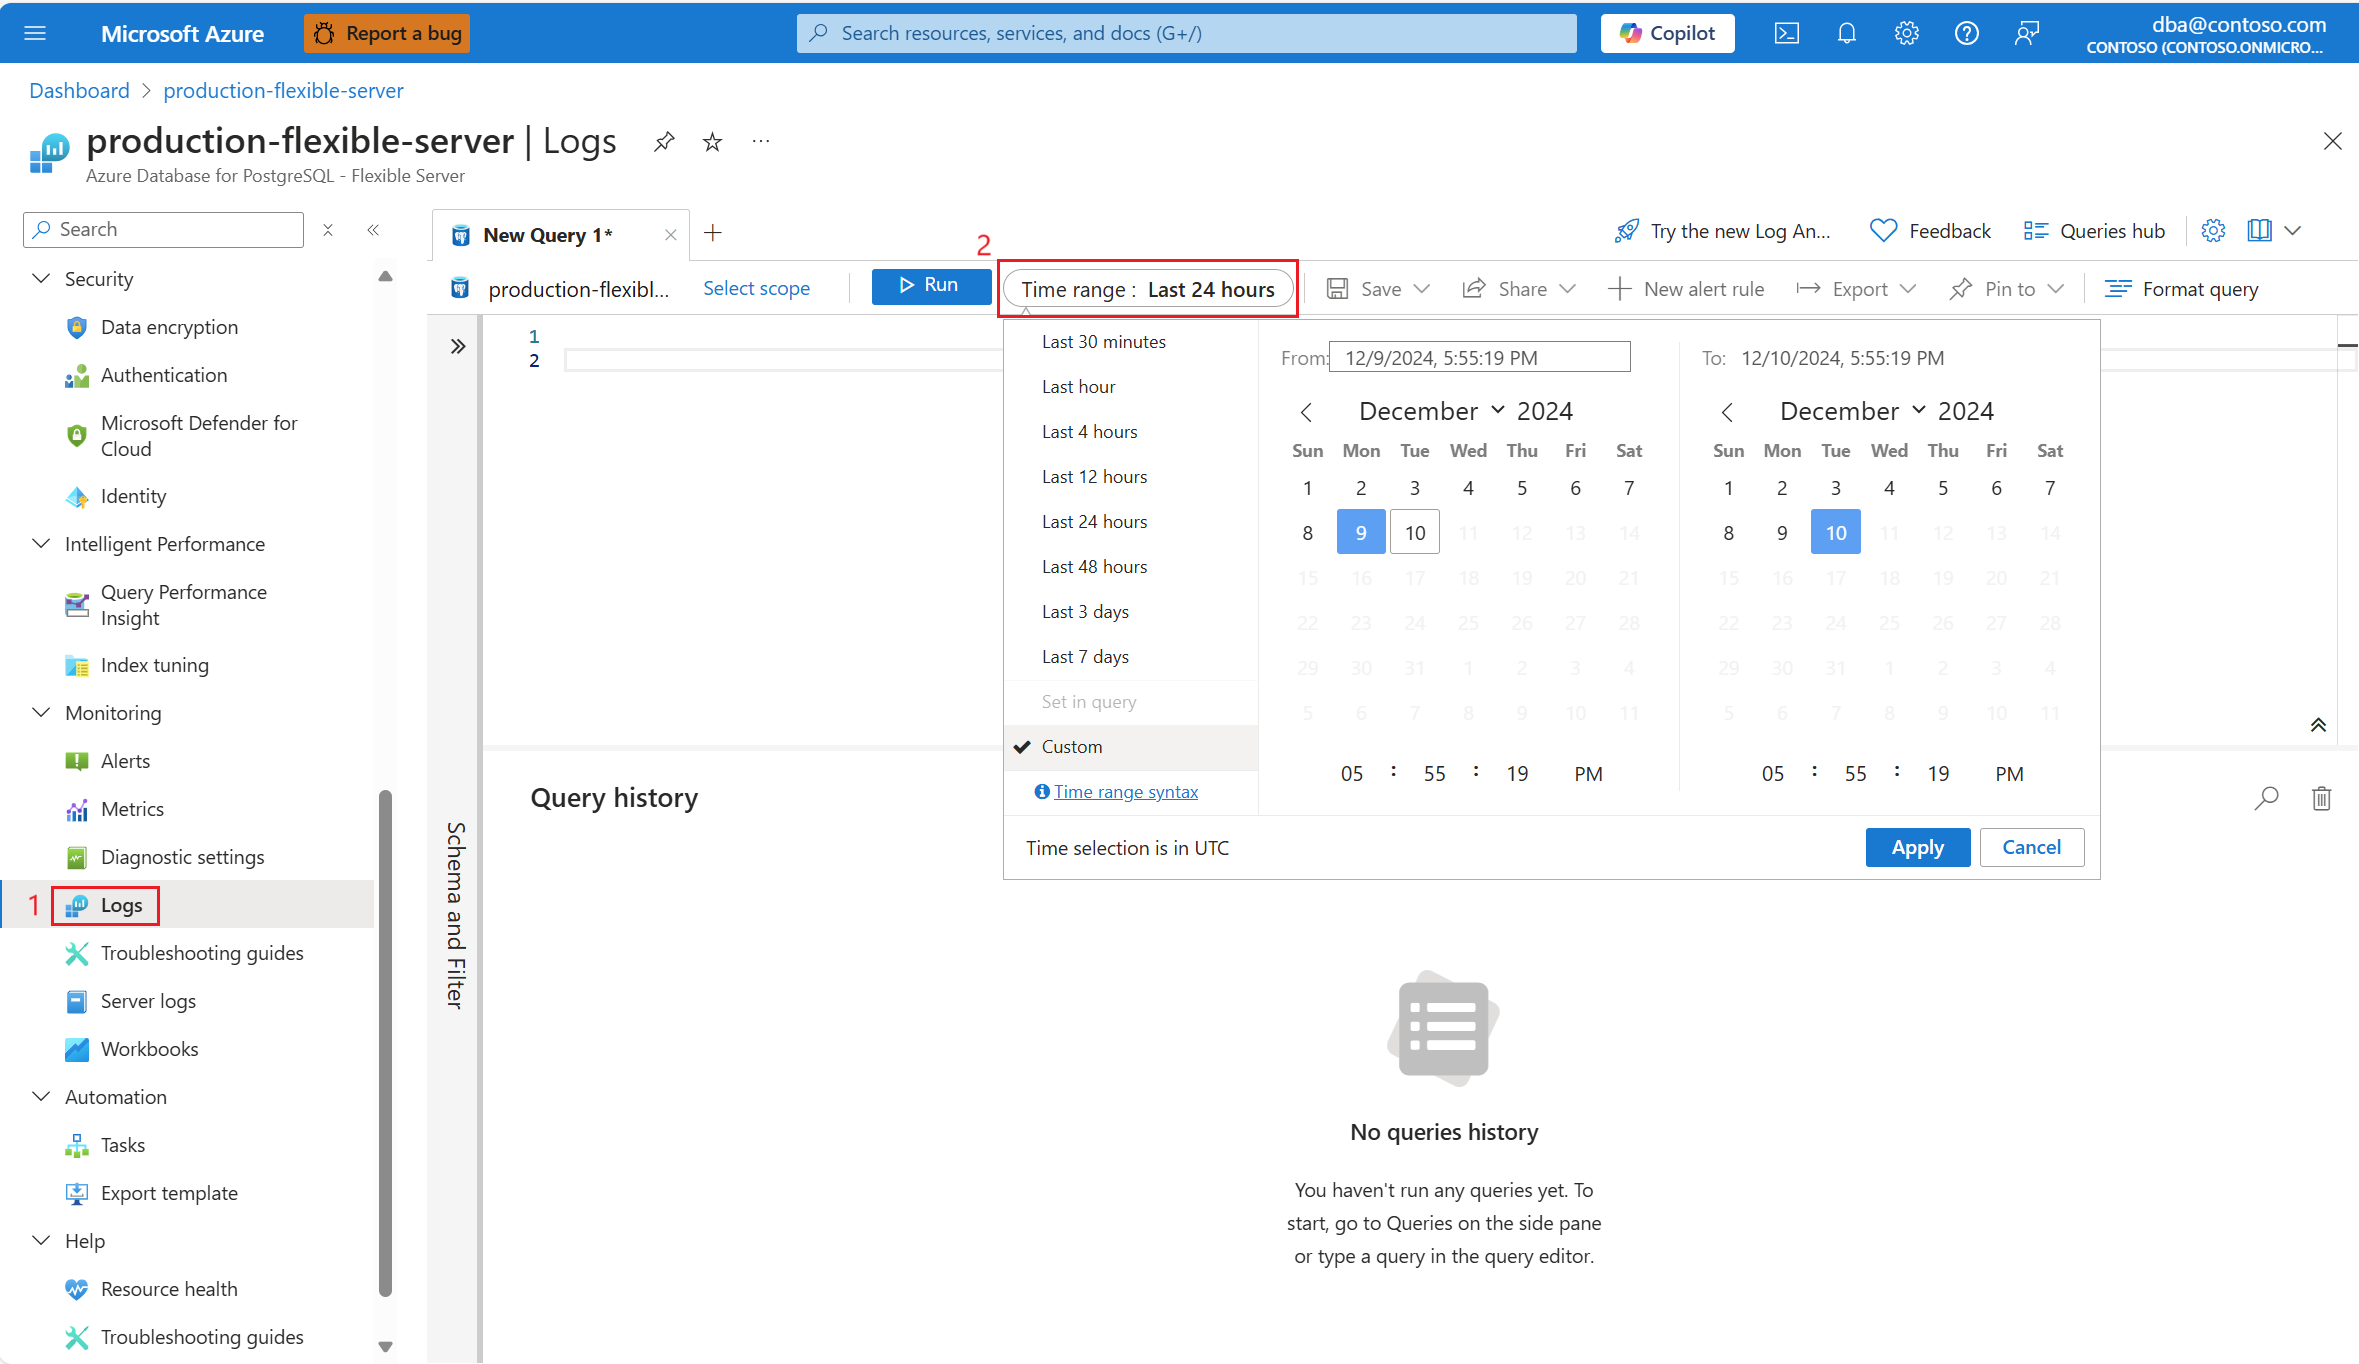Search query history with magnifier icon

[2266, 798]
